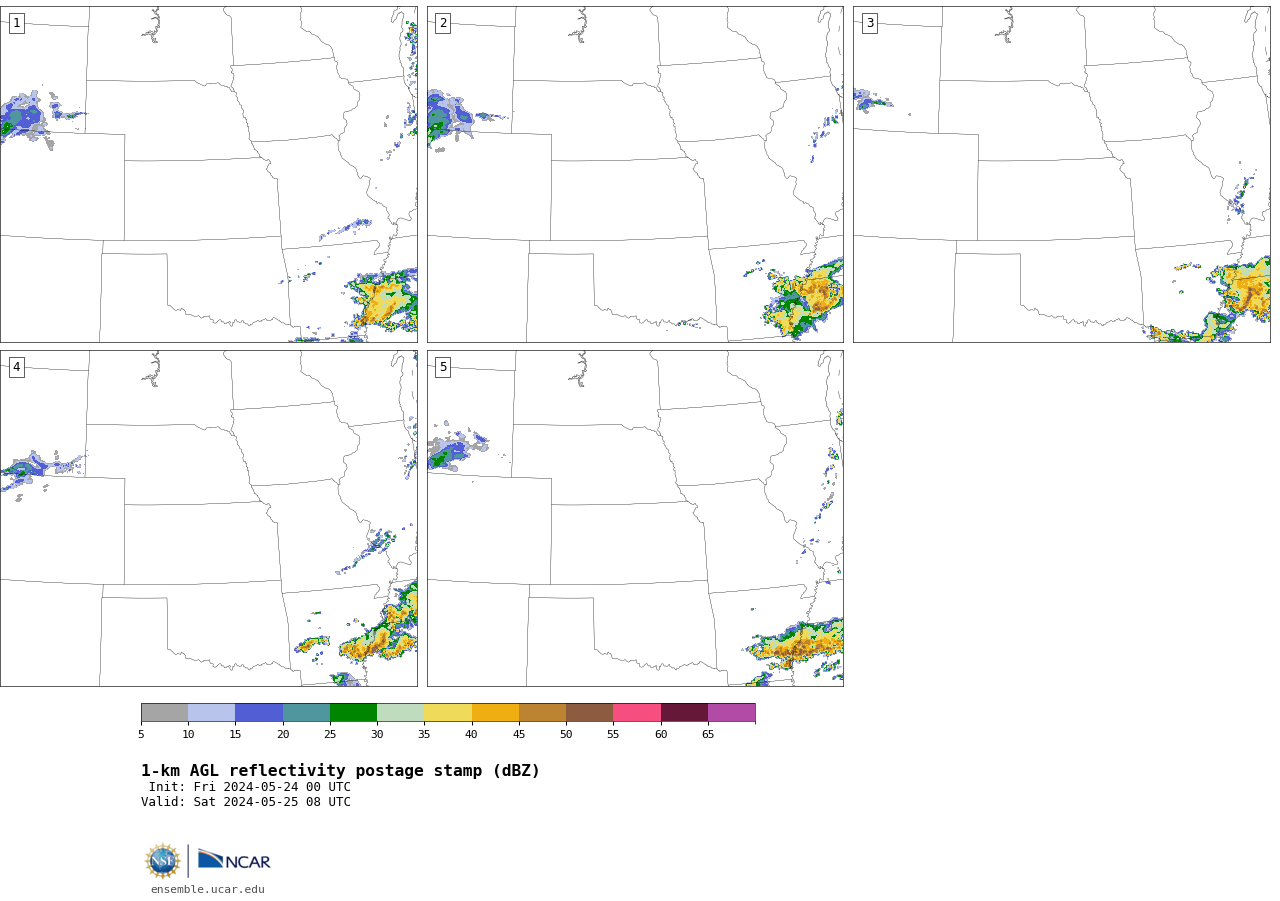Click the 'Init: Fri 2024-05-24 00 UTC' text
The width and height of the screenshot is (1280, 901).
[250, 787]
